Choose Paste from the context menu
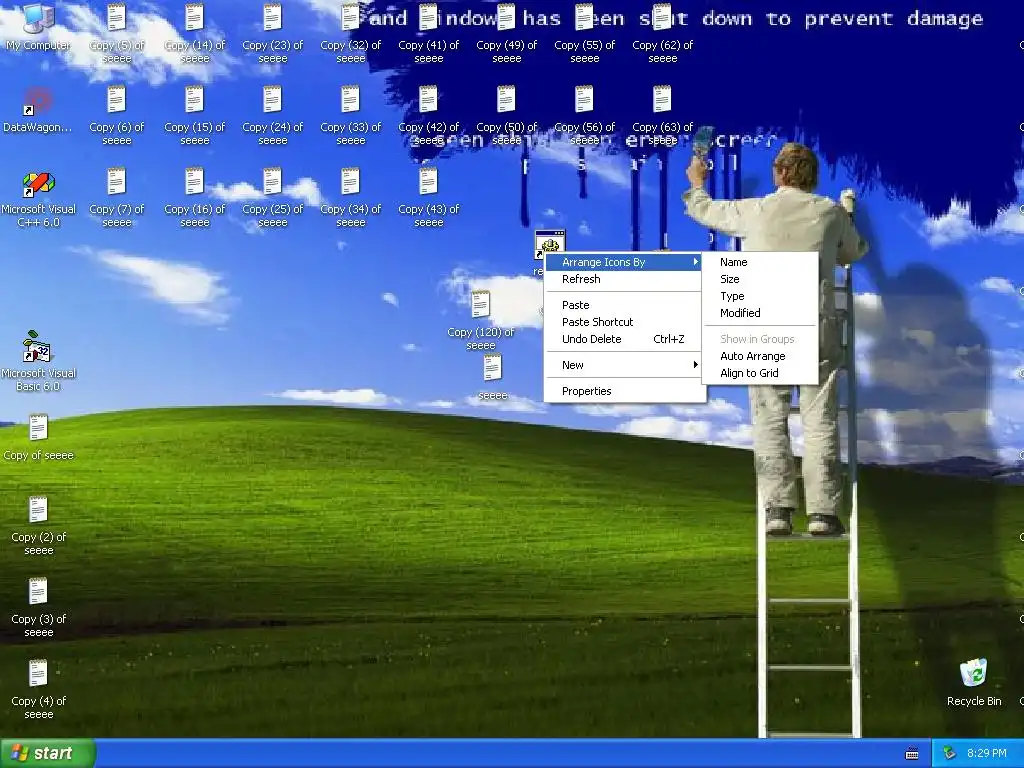The image size is (1024, 768). click(x=624, y=305)
